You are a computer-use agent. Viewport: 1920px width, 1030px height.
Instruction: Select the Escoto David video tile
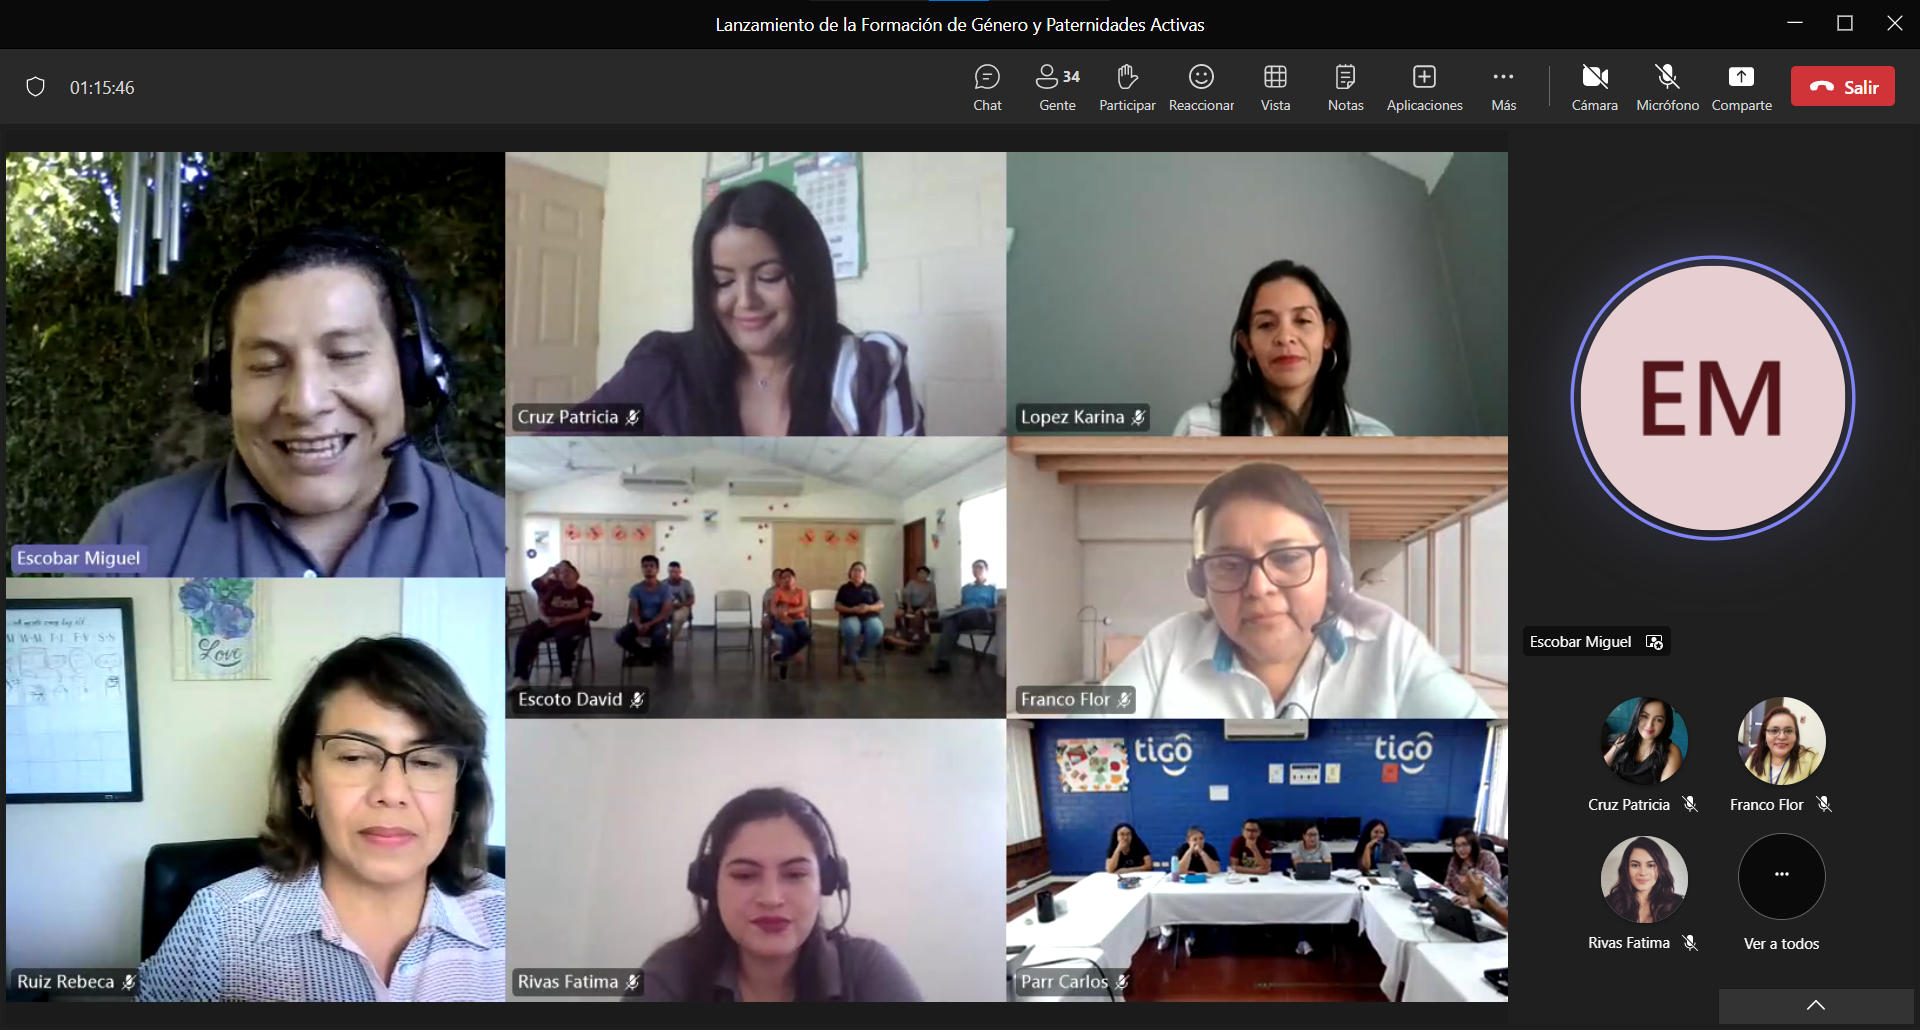pos(755,577)
